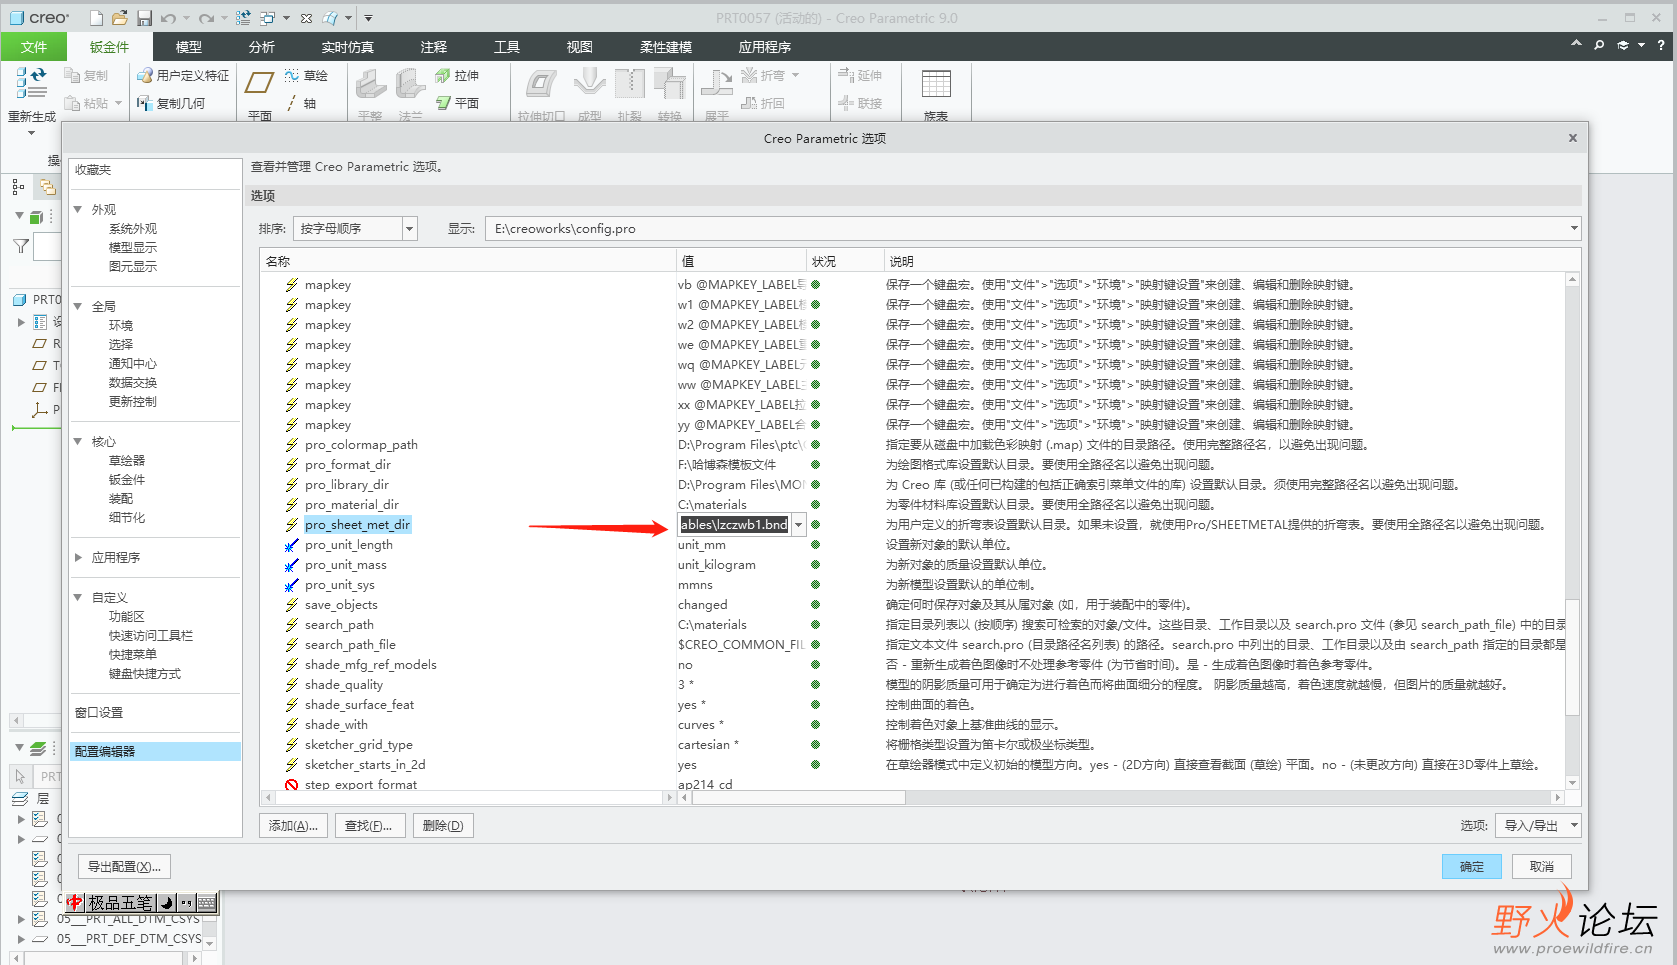Image resolution: width=1677 pixels, height=965 pixels.
Task: Select 钣金件 under 核心 in sidebar
Action: click(x=127, y=480)
